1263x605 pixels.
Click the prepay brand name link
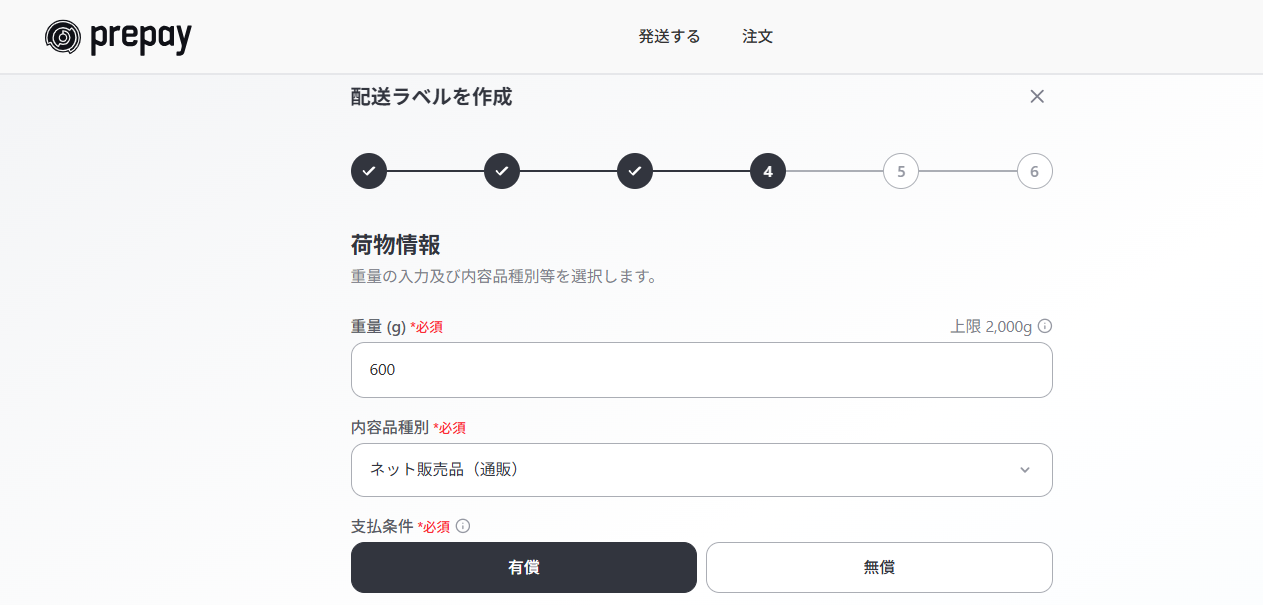tap(141, 38)
